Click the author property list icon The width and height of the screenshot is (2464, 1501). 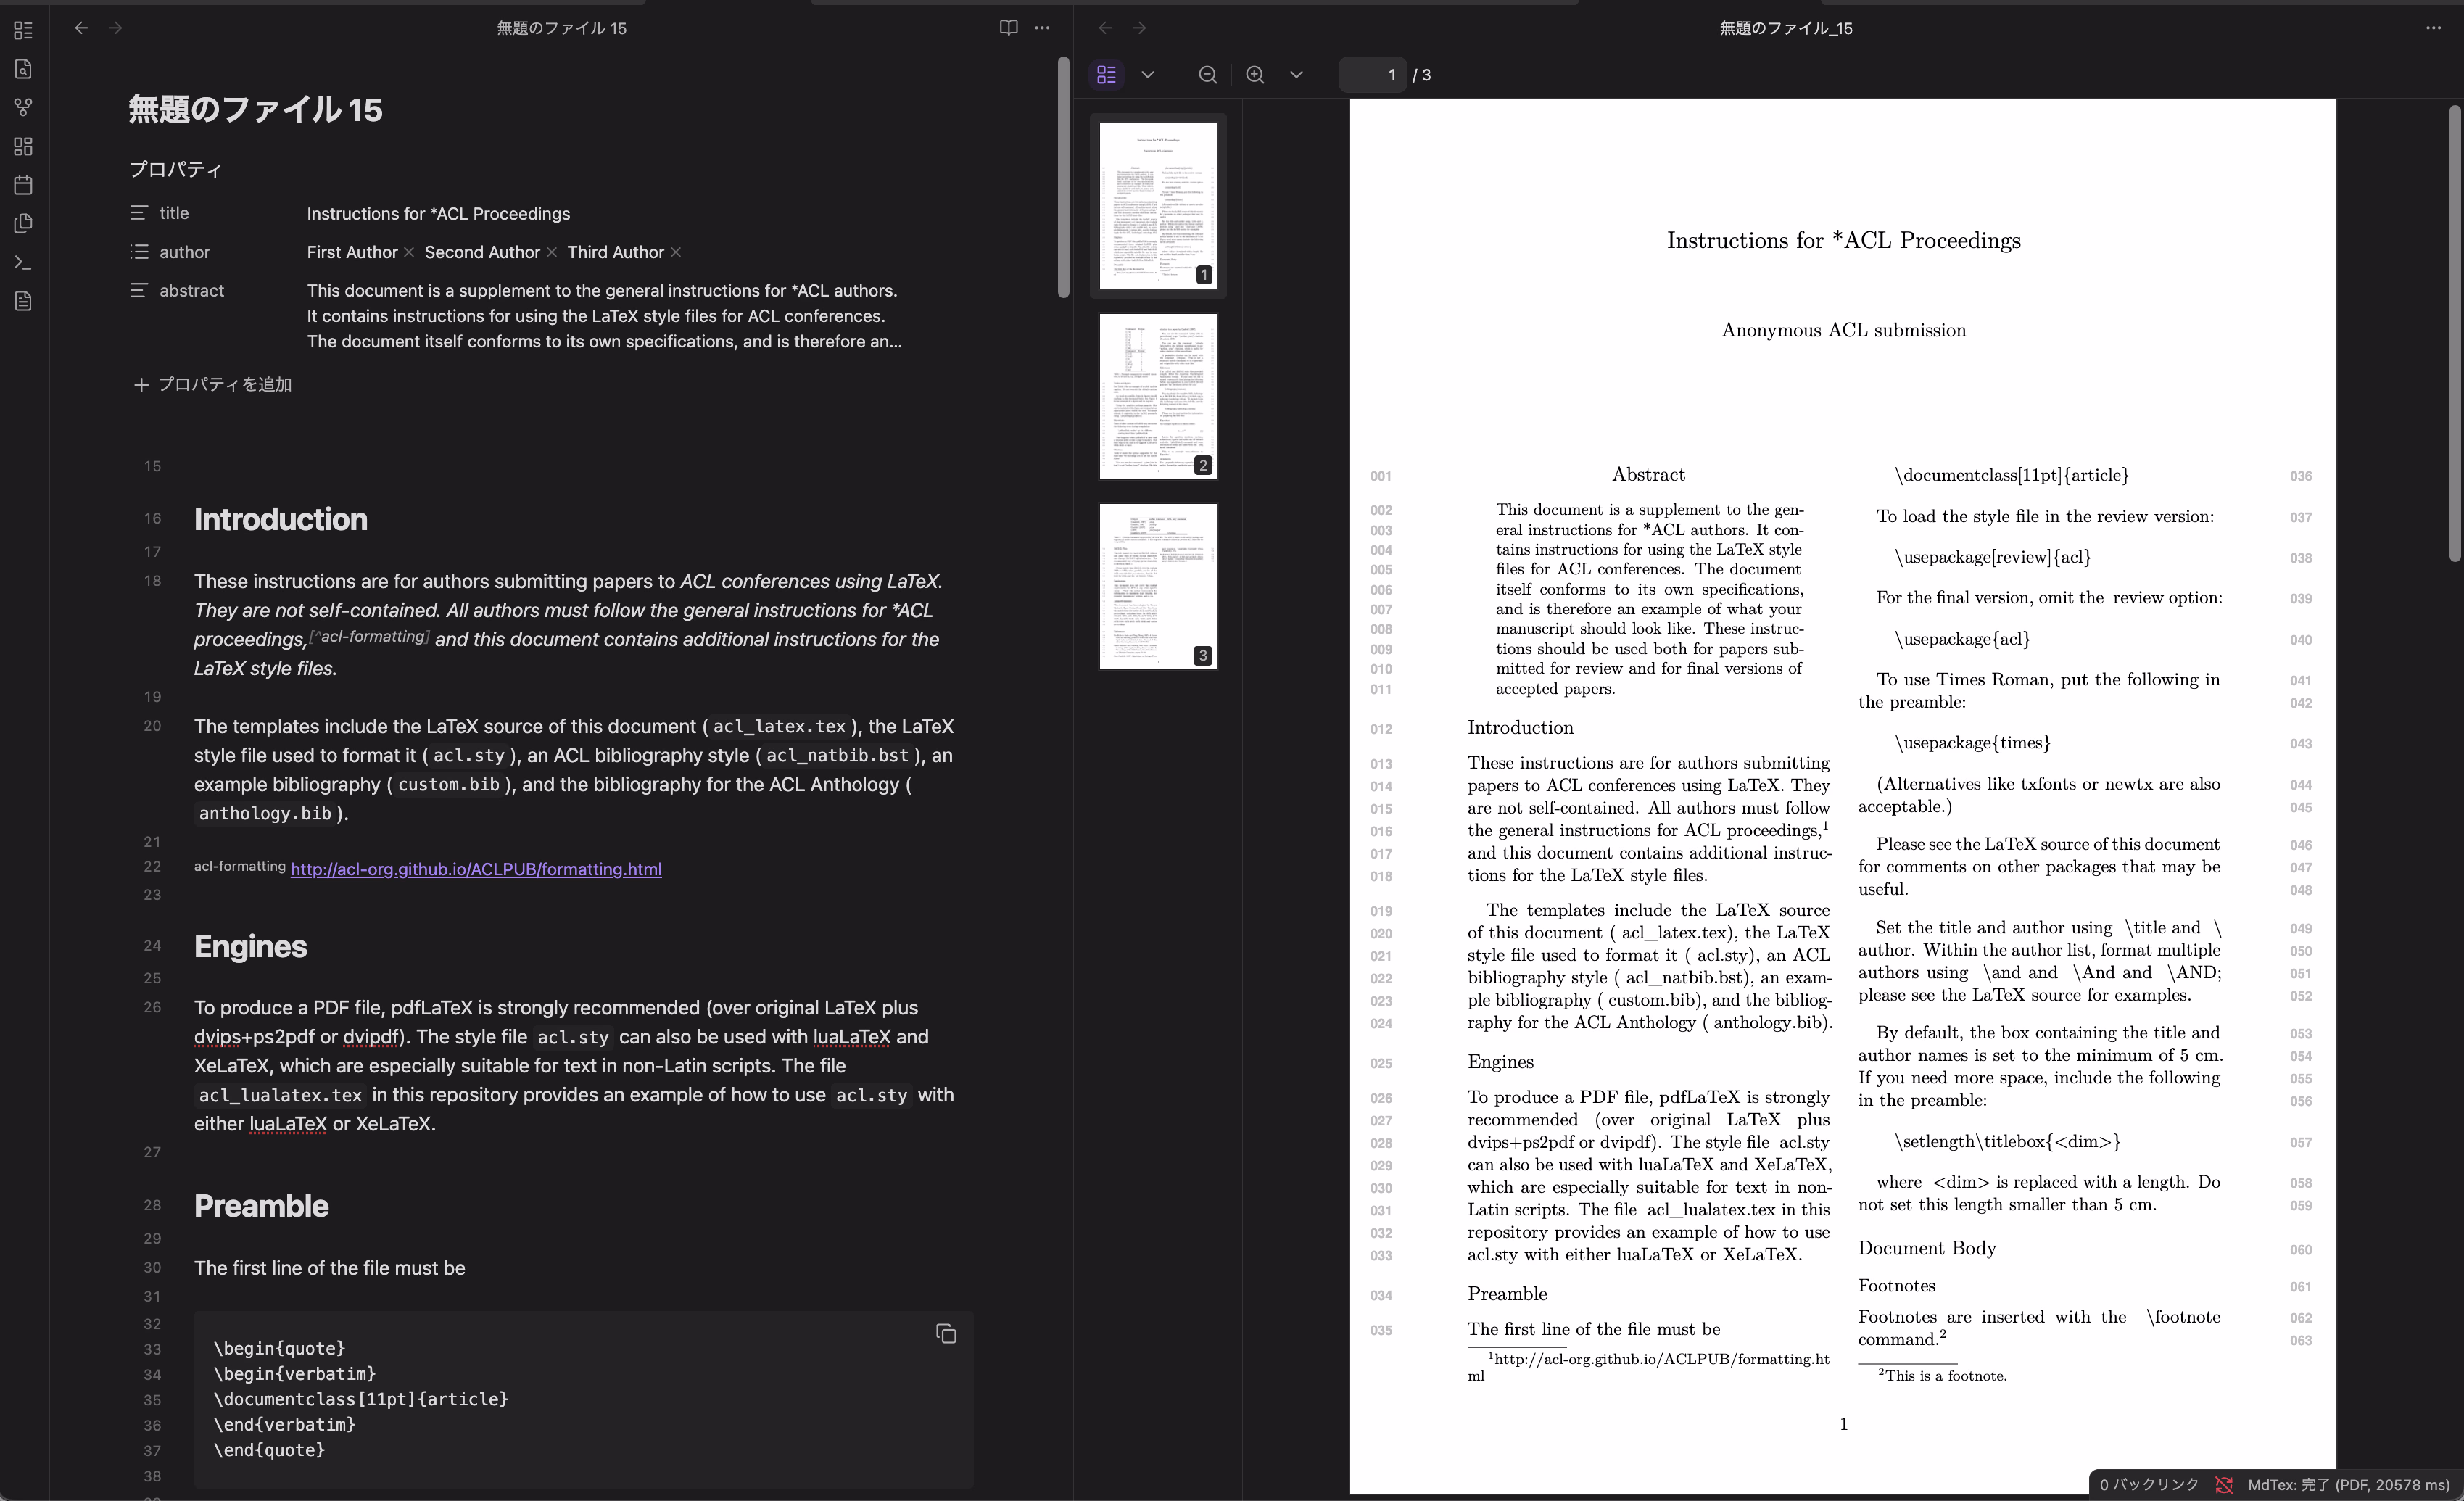click(x=139, y=252)
